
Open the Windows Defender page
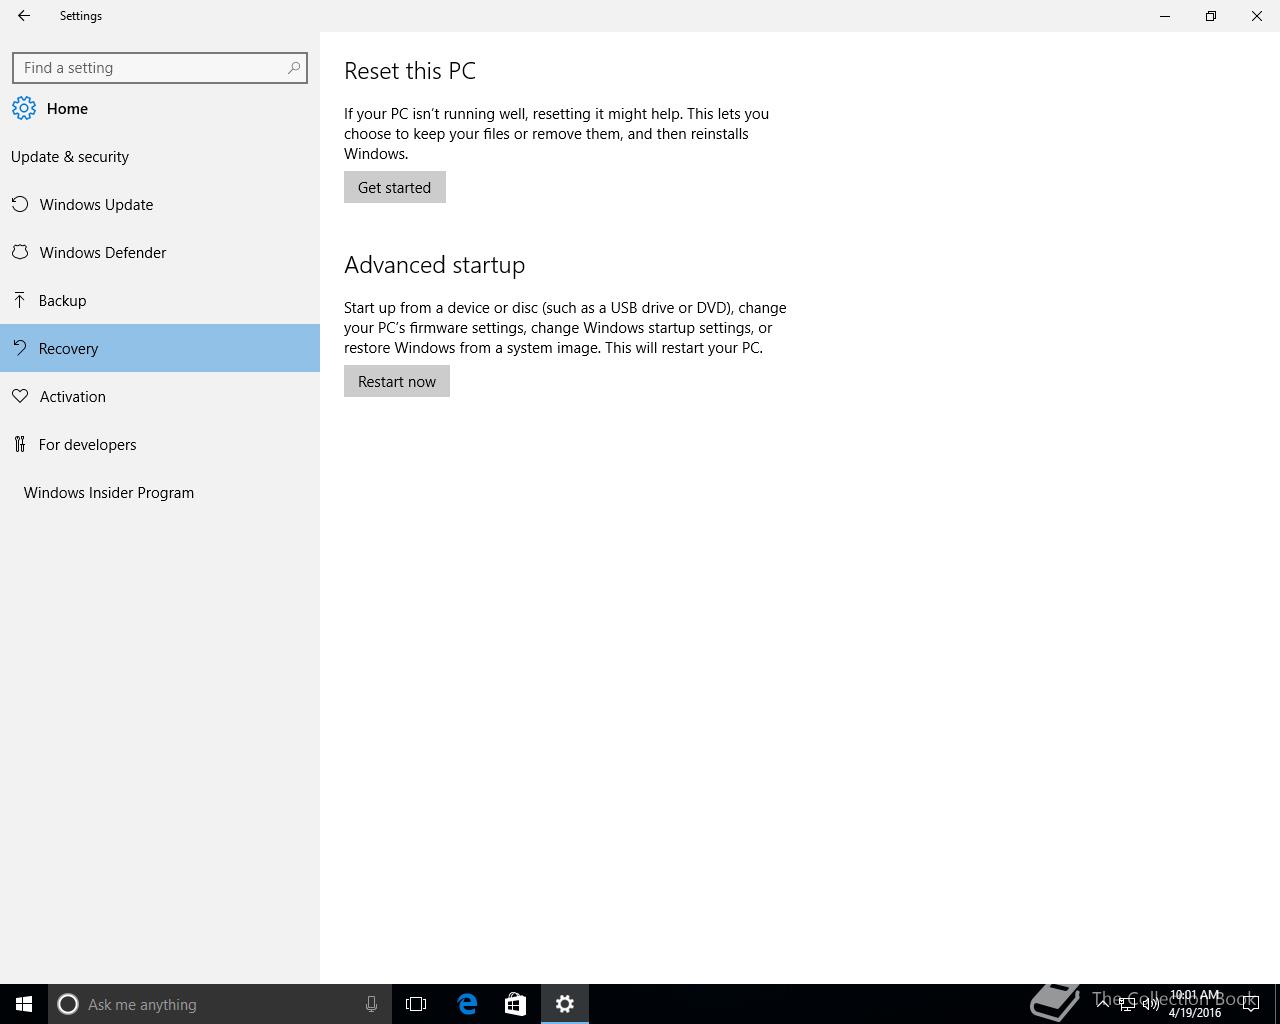(160, 252)
